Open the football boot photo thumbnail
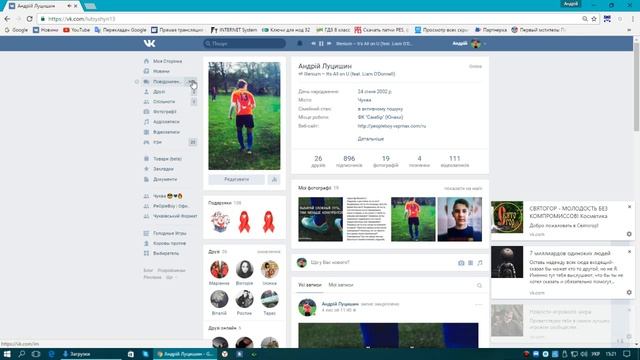 coord(320,220)
